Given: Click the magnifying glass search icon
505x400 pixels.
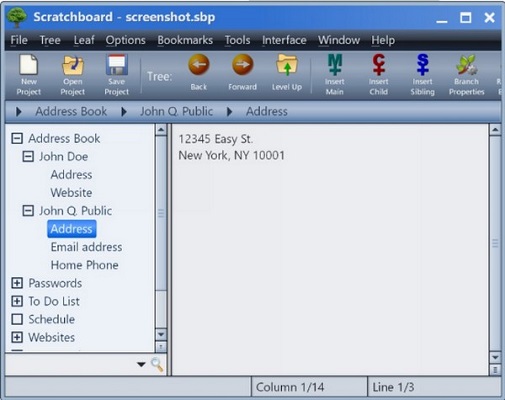Looking at the screenshot, I should 157,364.
